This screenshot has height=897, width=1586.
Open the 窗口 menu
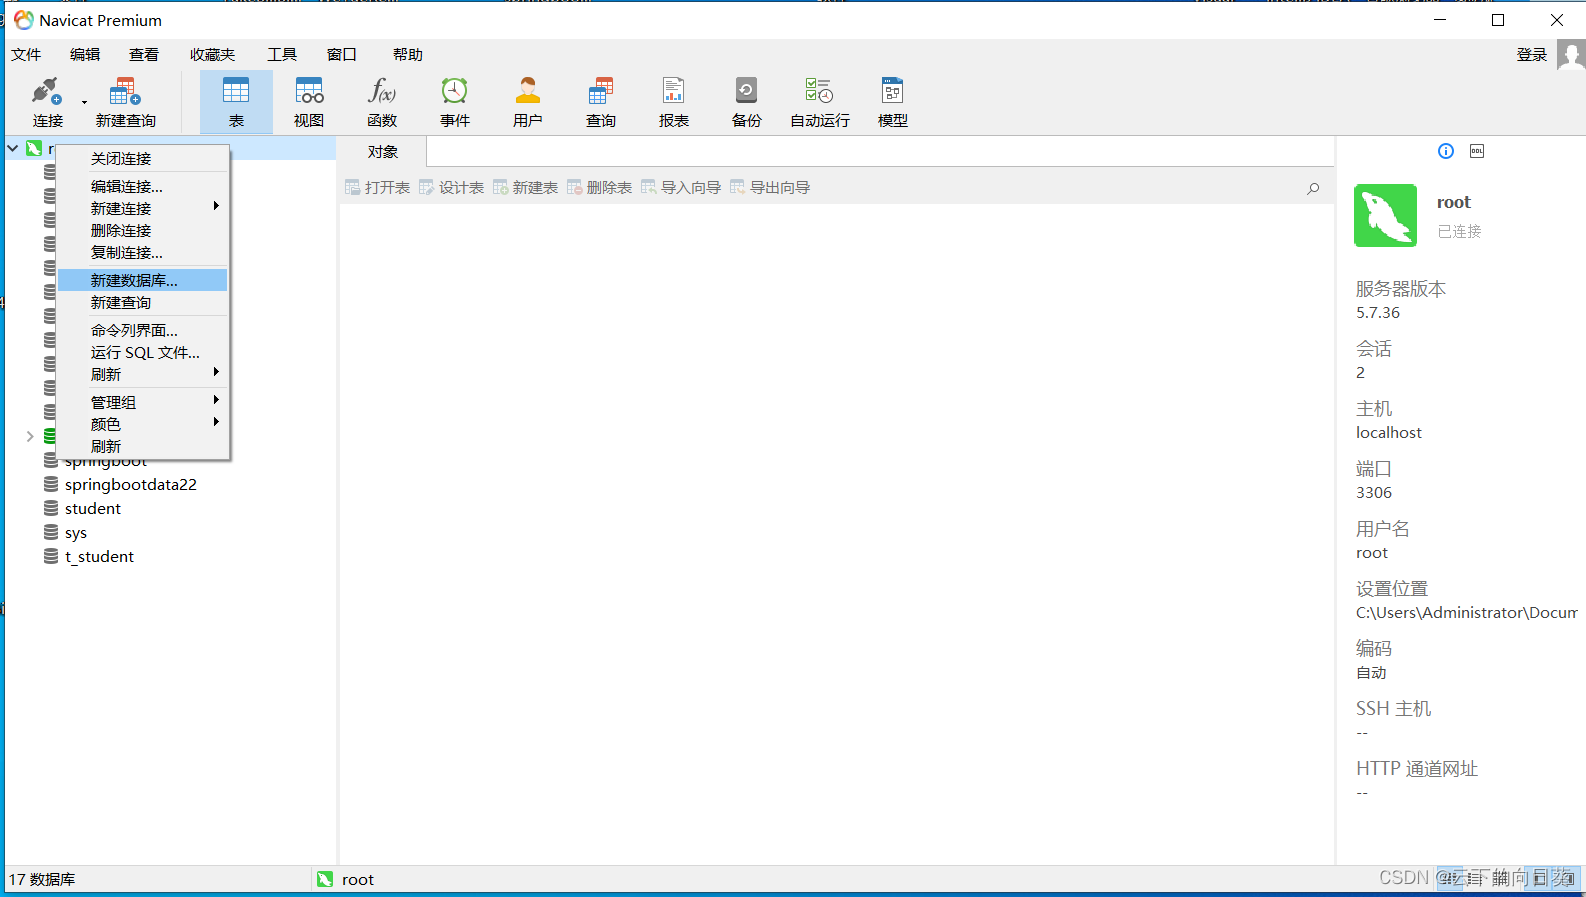coord(341,55)
